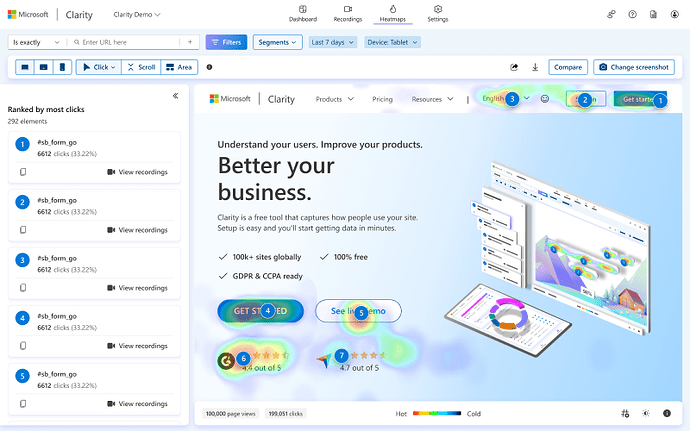
Task: View recordings for element rank 3
Action: pyautogui.click(x=137, y=287)
